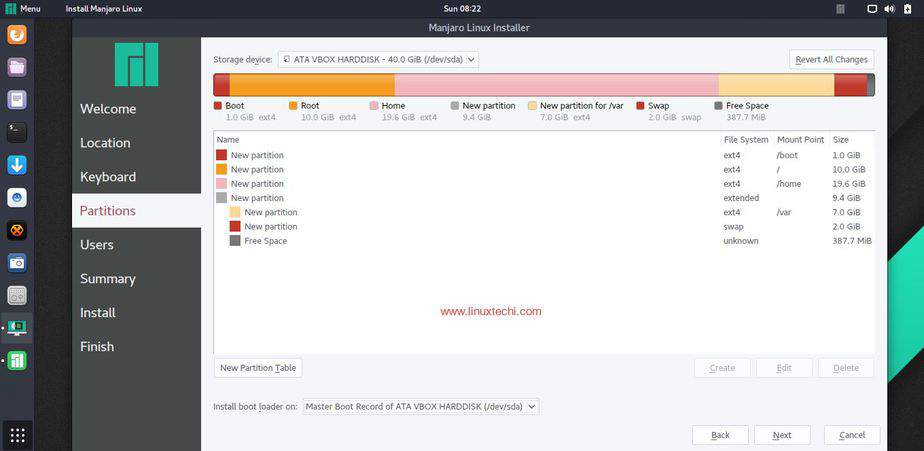Image resolution: width=924 pixels, height=451 pixels.
Task: Click the Partitions step in sidebar
Action: coord(137,210)
